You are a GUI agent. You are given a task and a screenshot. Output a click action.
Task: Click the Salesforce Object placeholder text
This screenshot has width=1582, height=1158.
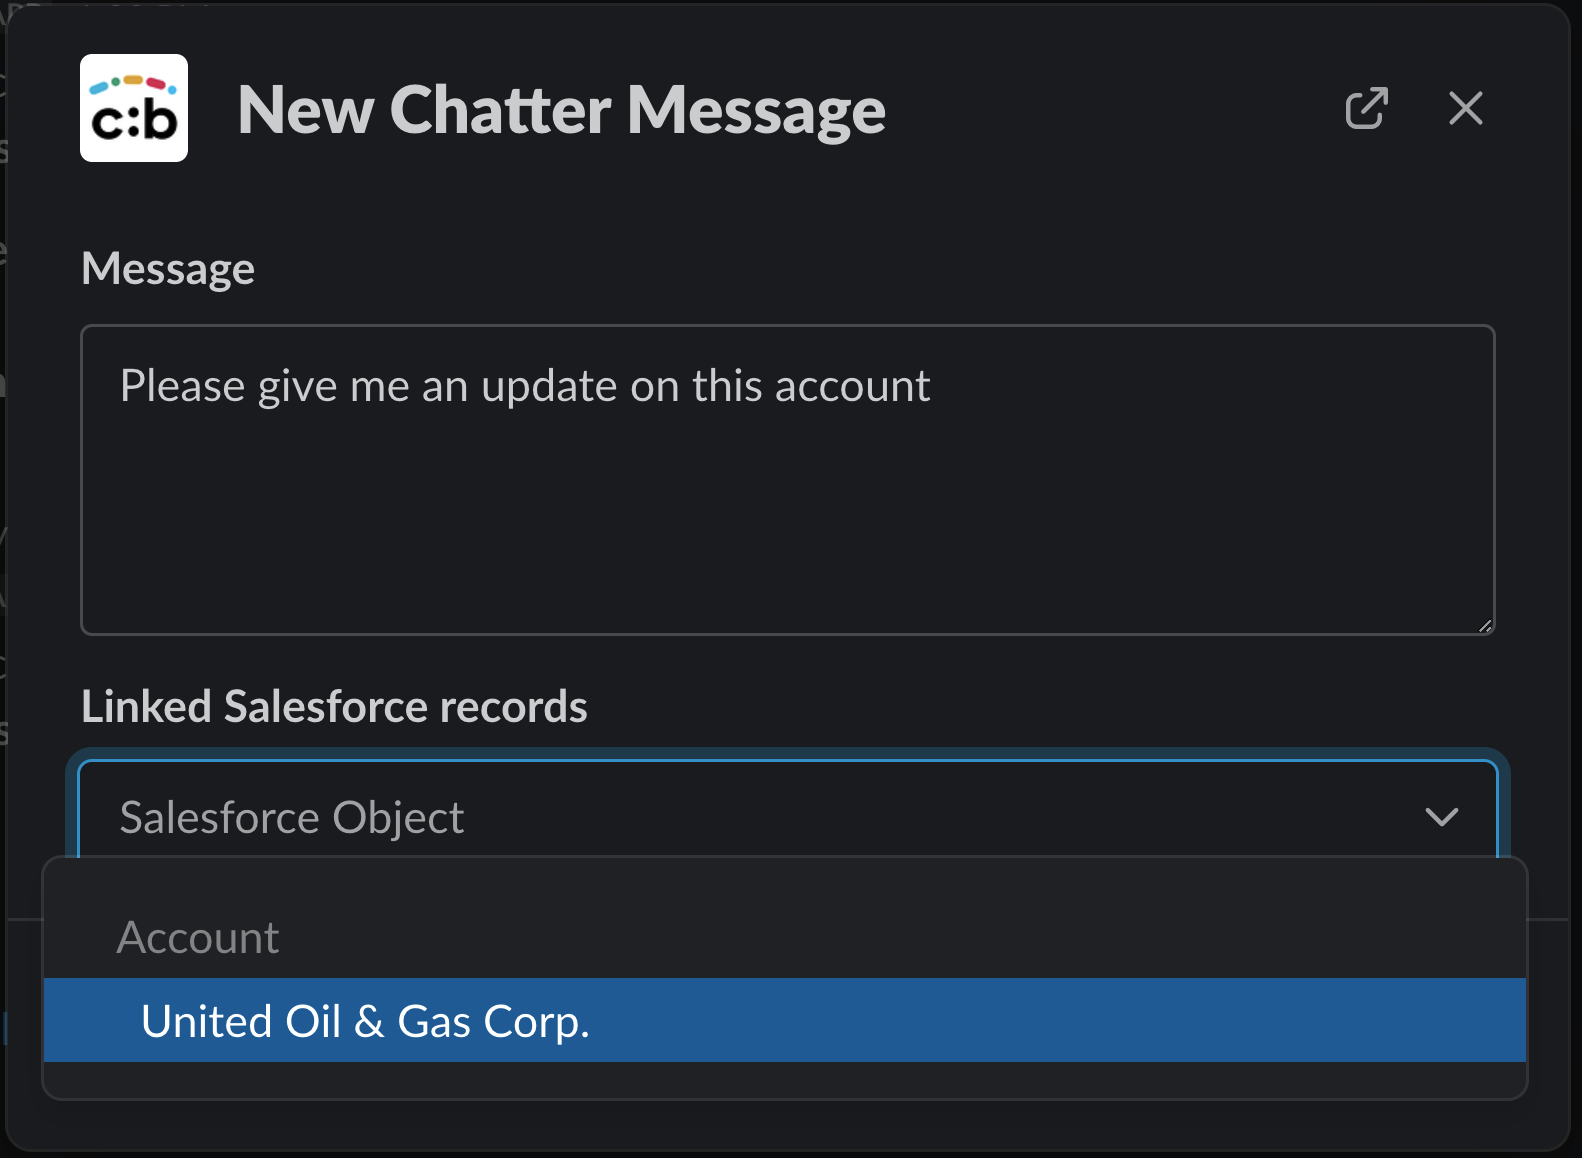[x=291, y=817]
